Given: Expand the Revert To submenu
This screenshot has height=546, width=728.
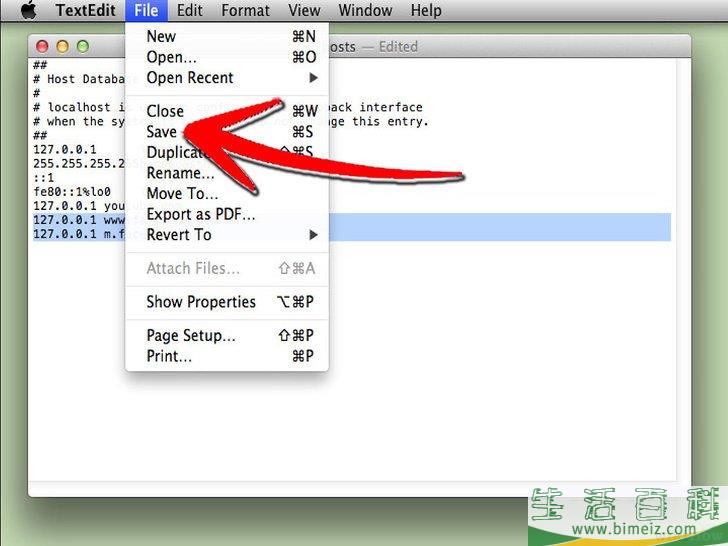Looking at the screenshot, I should point(227,234).
